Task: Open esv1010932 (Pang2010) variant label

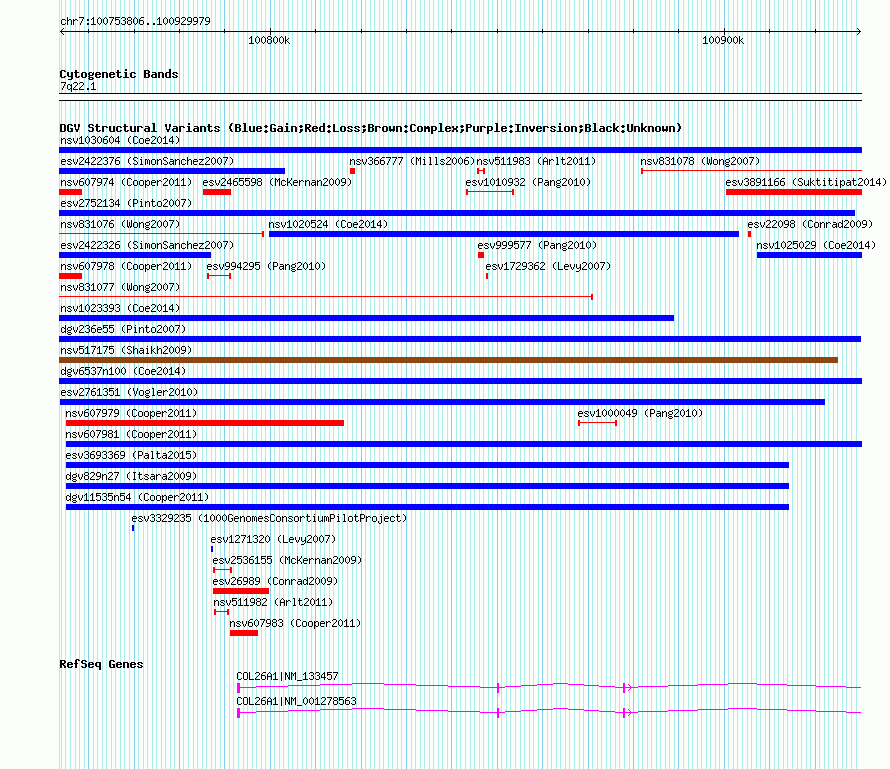Action: click(528, 182)
